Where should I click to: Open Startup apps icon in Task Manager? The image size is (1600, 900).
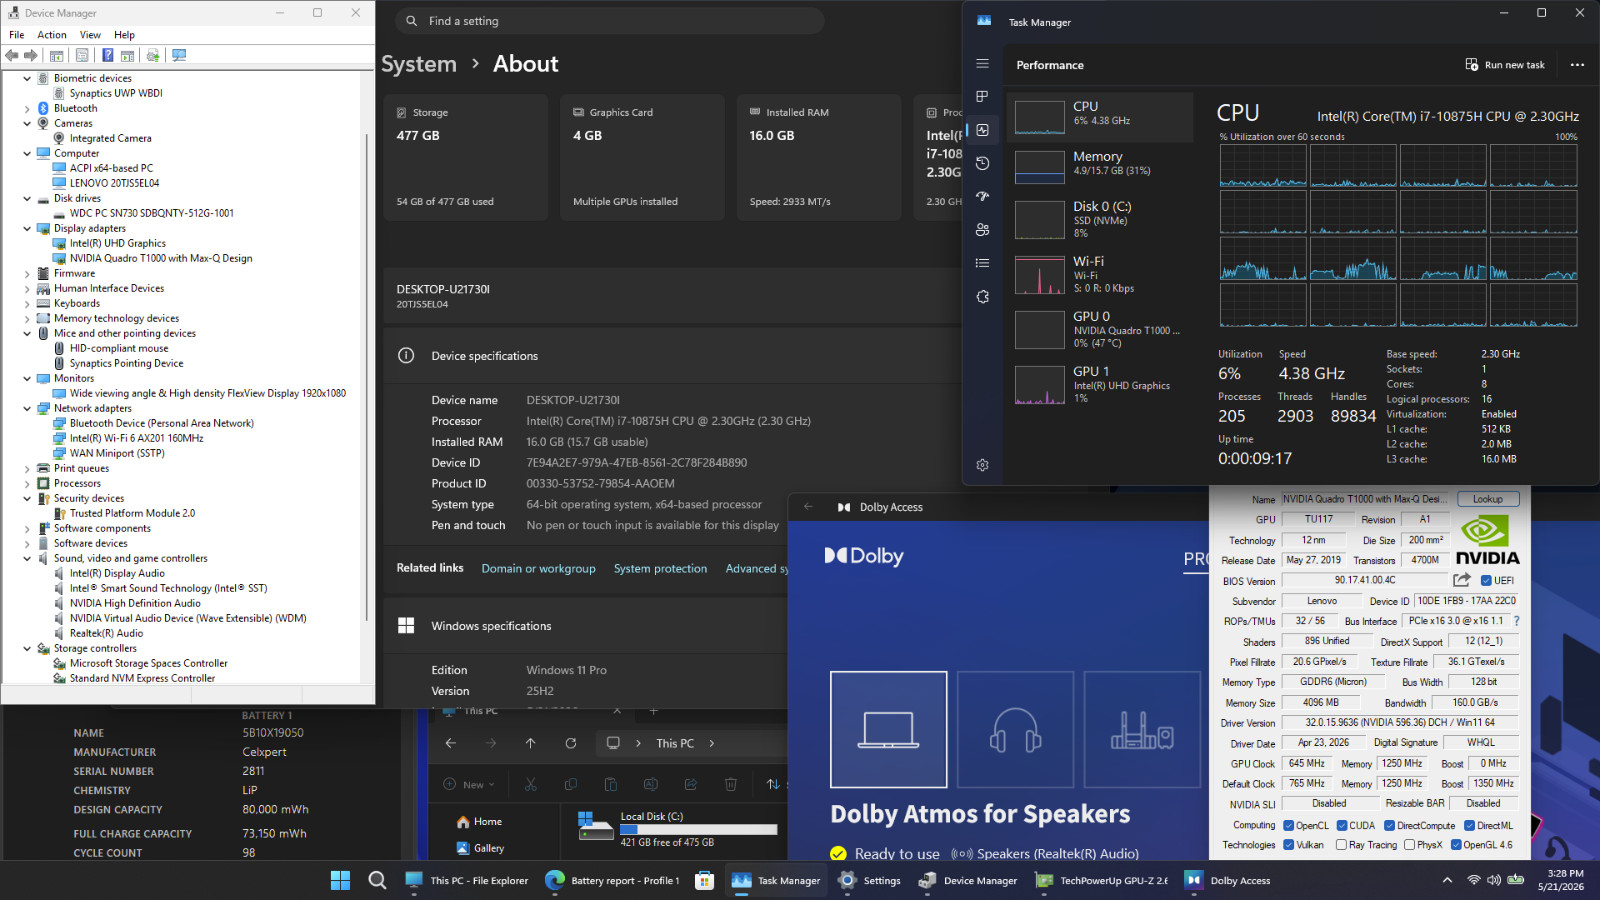tap(982, 196)
